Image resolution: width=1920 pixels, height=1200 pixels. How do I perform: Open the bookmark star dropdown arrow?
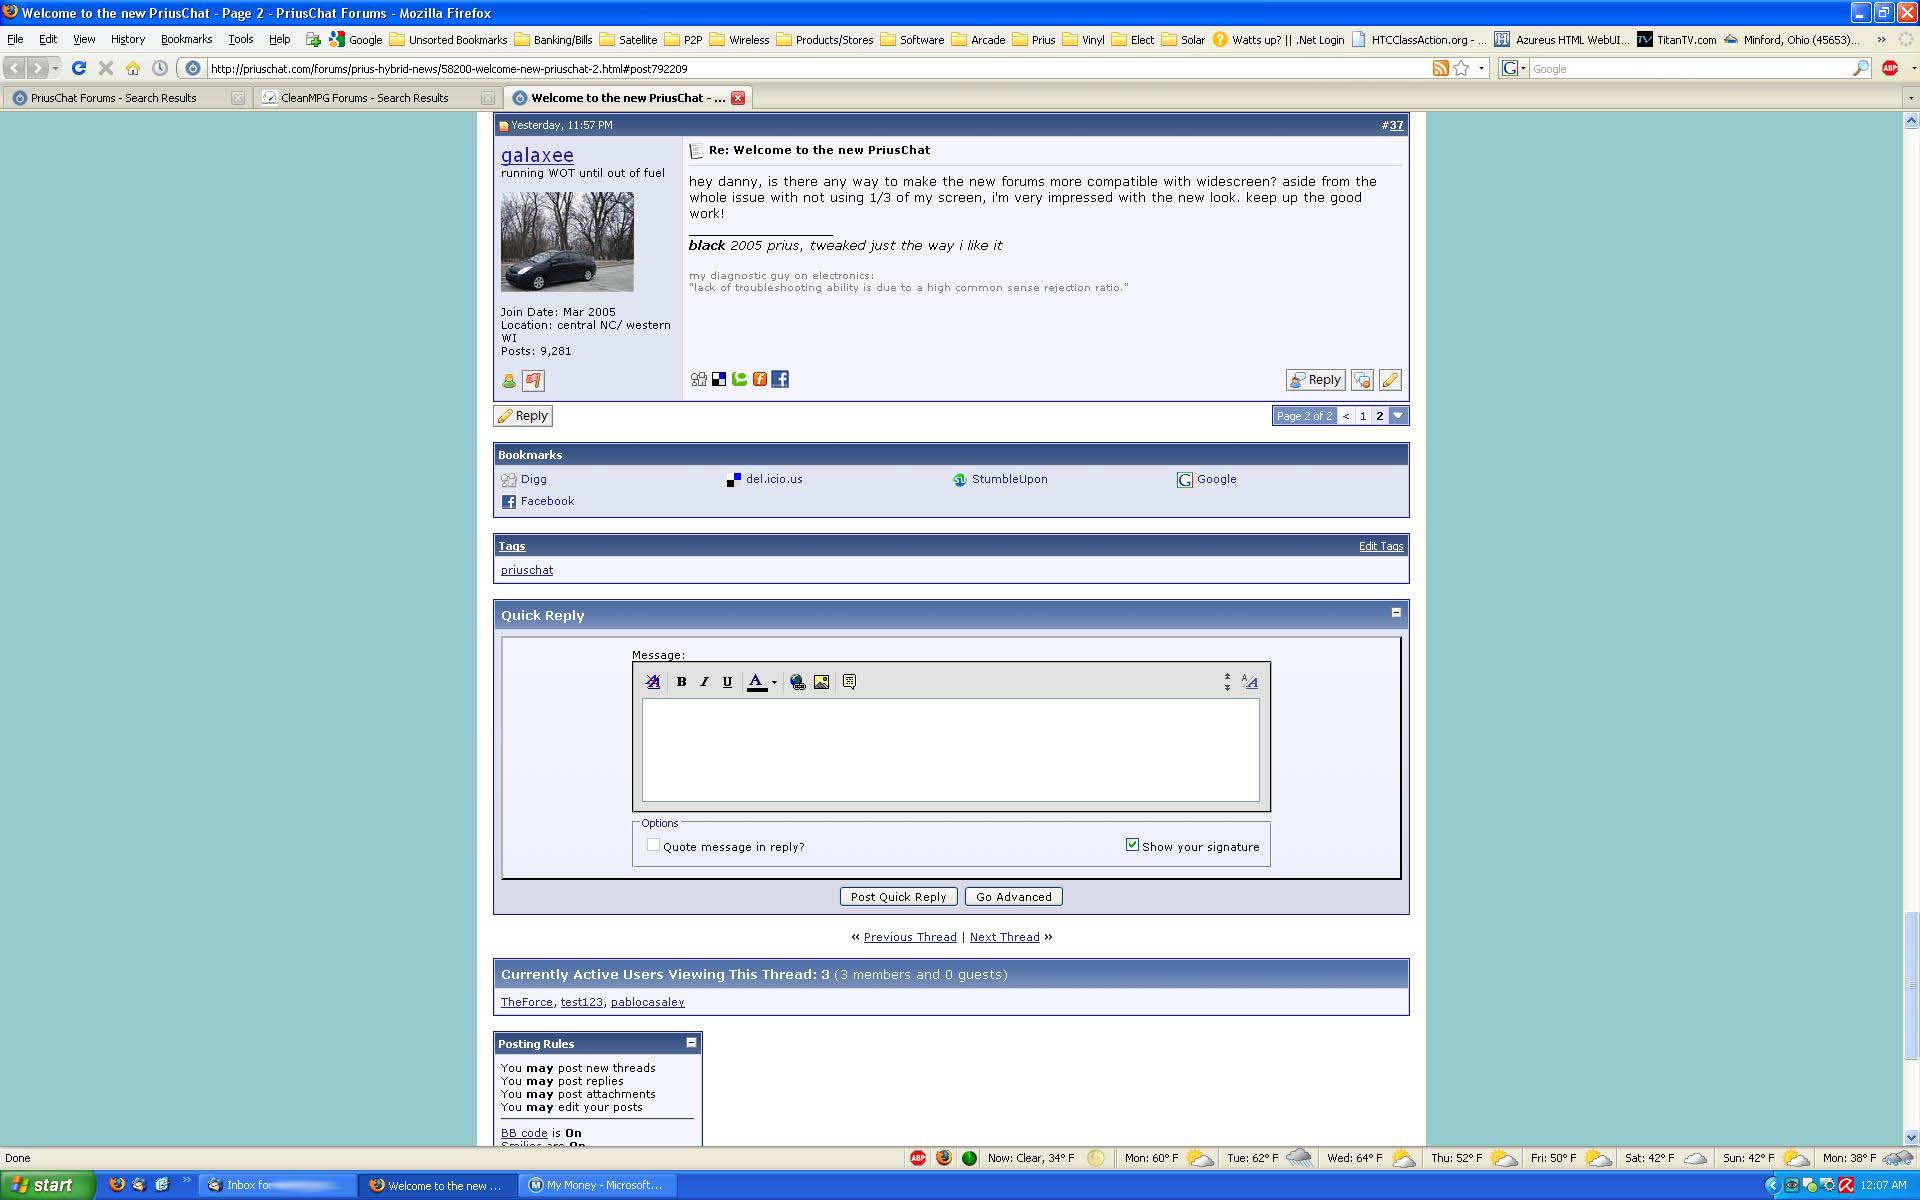(1481, 68)
